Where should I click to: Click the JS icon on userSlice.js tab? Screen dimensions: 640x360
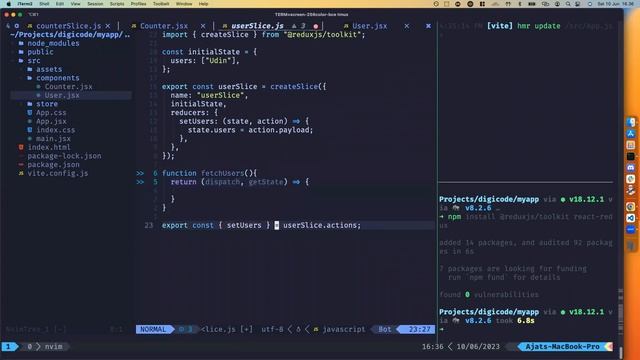point(224,26)
